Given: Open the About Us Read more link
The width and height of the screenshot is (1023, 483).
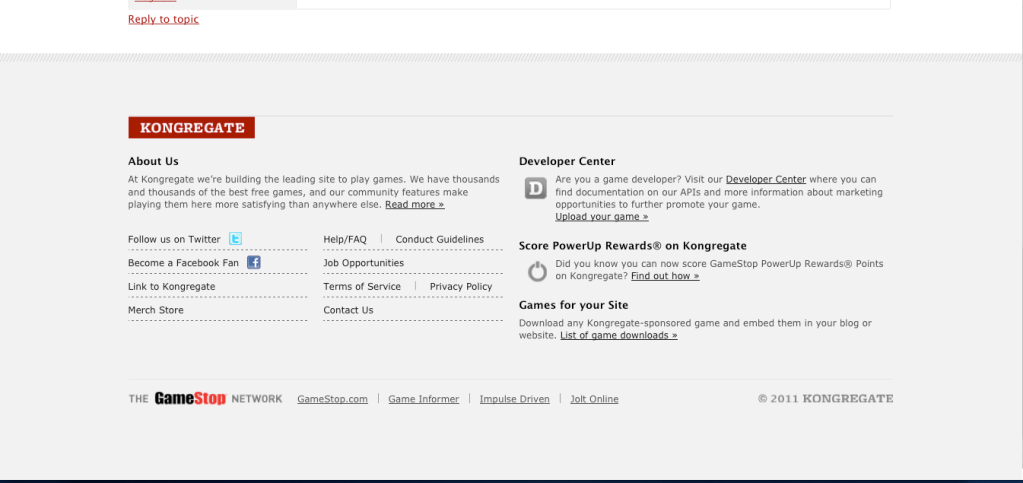Looking at the screenshot, I should [x=414, y=204].
